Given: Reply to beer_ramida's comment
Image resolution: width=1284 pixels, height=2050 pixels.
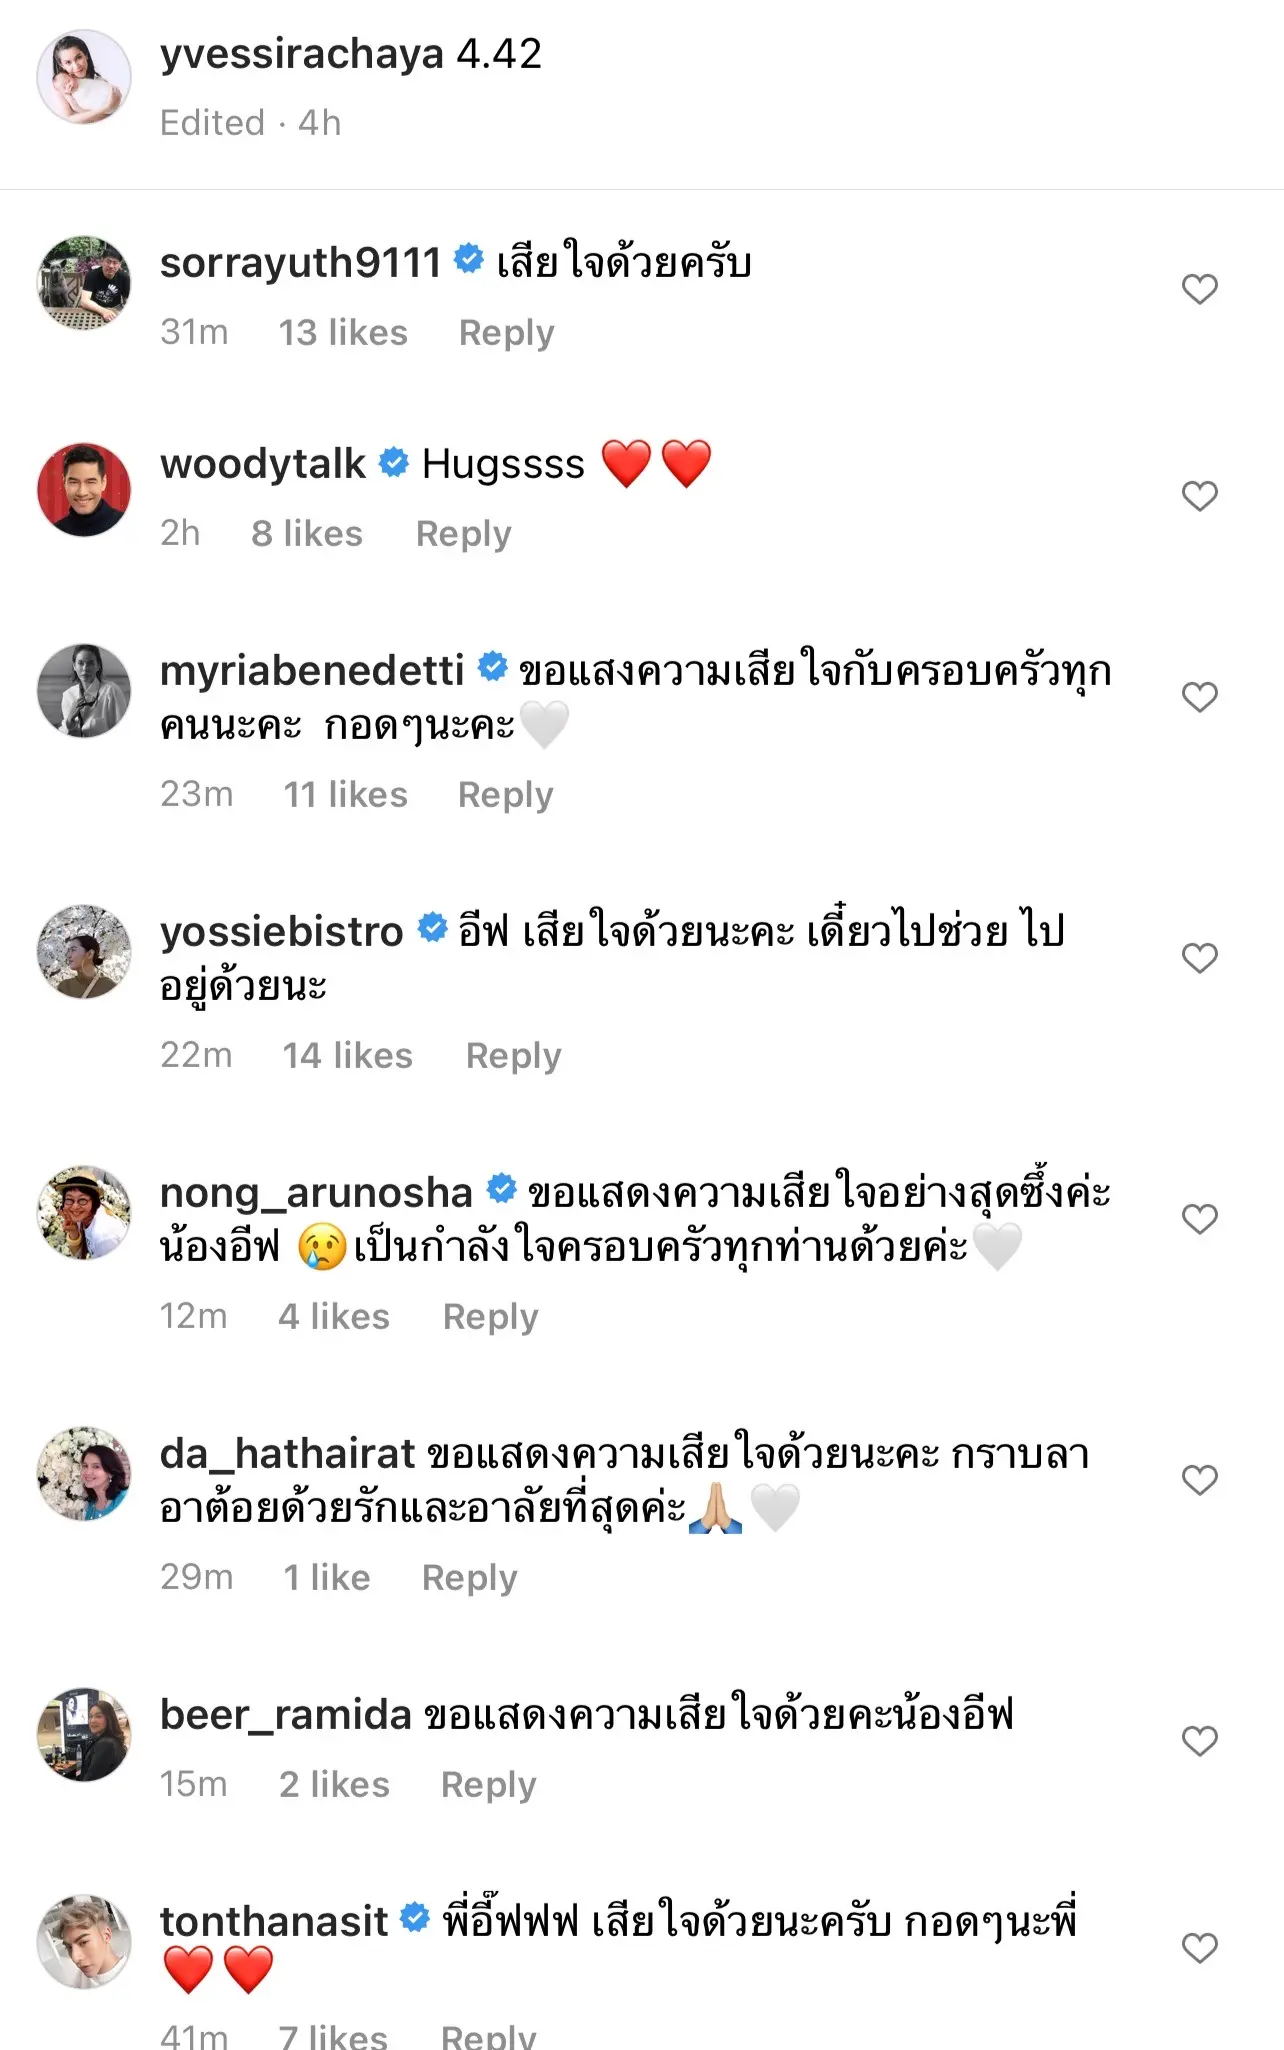Looking at the screenshot, I should click(488, 1785).
